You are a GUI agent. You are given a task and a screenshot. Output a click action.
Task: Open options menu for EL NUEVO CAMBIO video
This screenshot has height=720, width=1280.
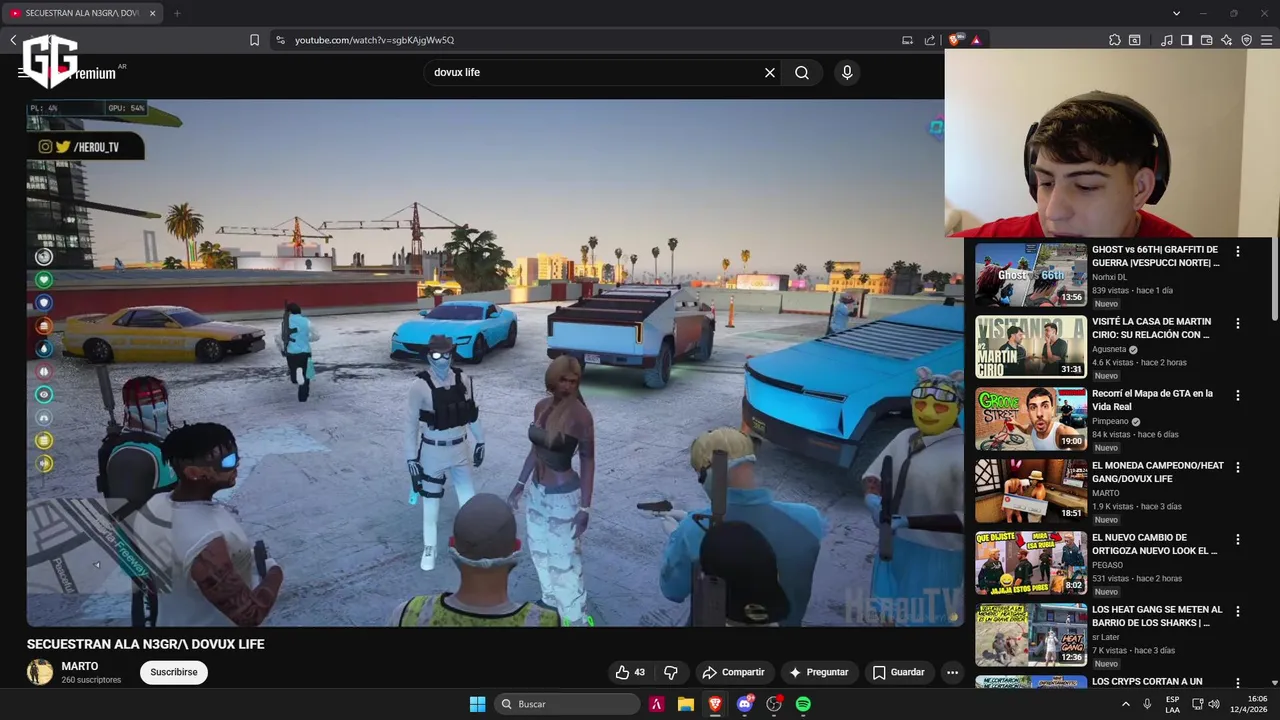[x=1238, y=540]
